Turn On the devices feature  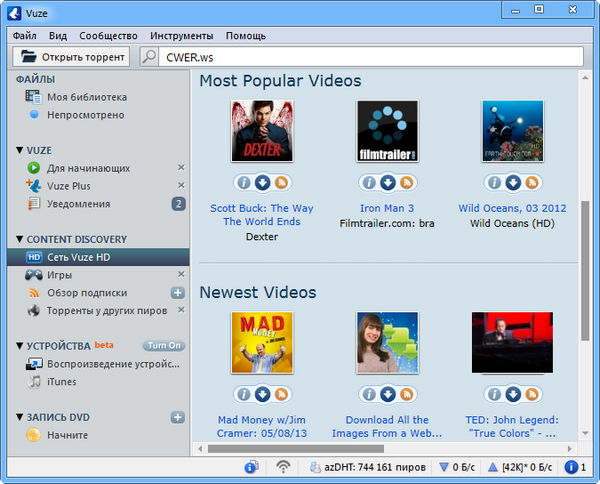pyautogui.click(x=164, y=345)
